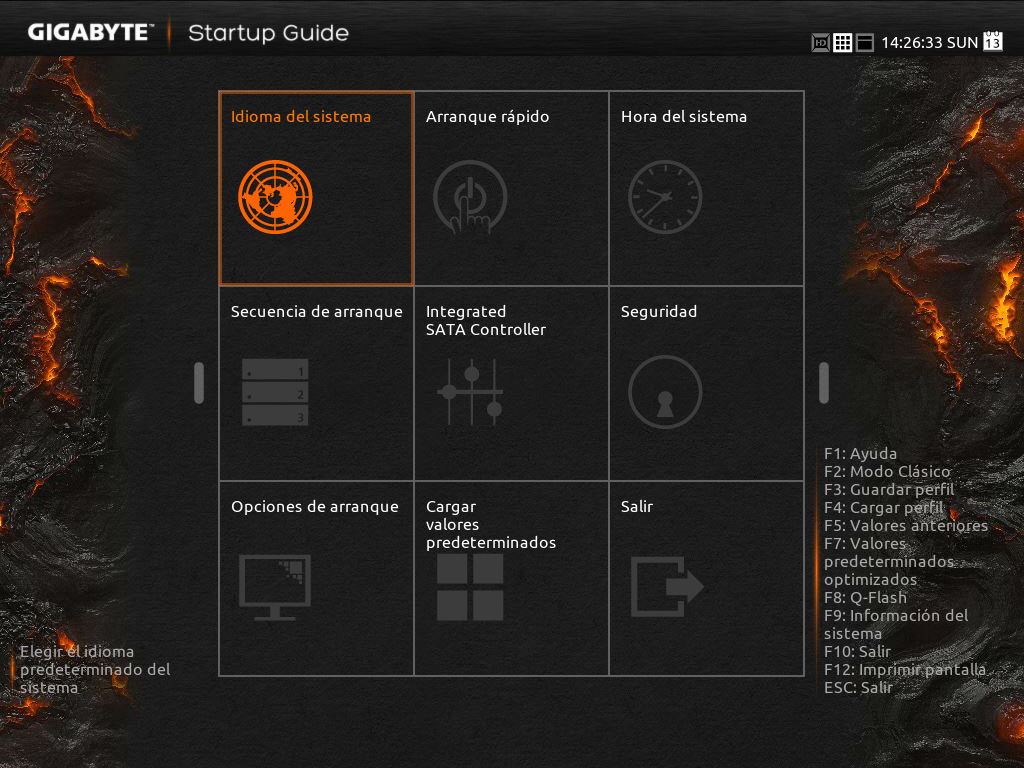Select the Salir tile label

637,507
